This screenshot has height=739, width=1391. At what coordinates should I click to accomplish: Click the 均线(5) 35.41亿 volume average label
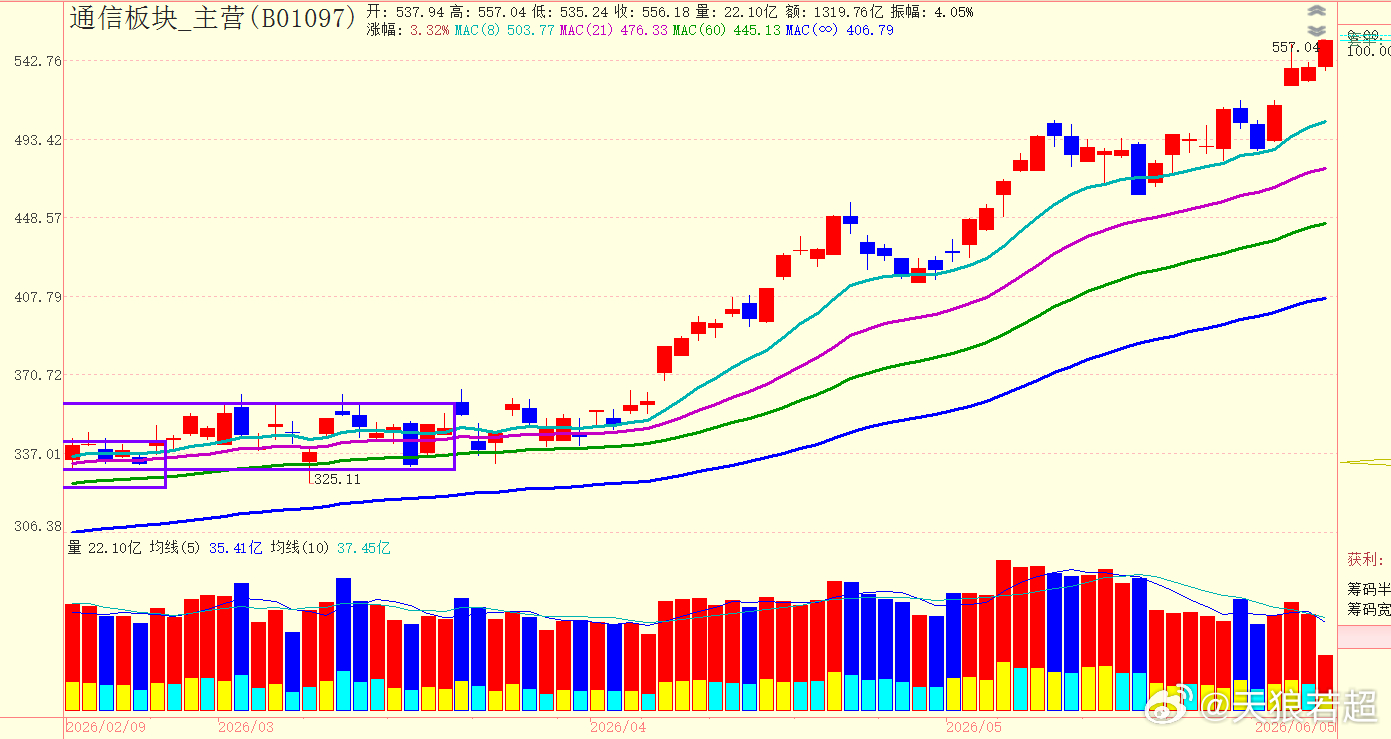pos(206,547)
